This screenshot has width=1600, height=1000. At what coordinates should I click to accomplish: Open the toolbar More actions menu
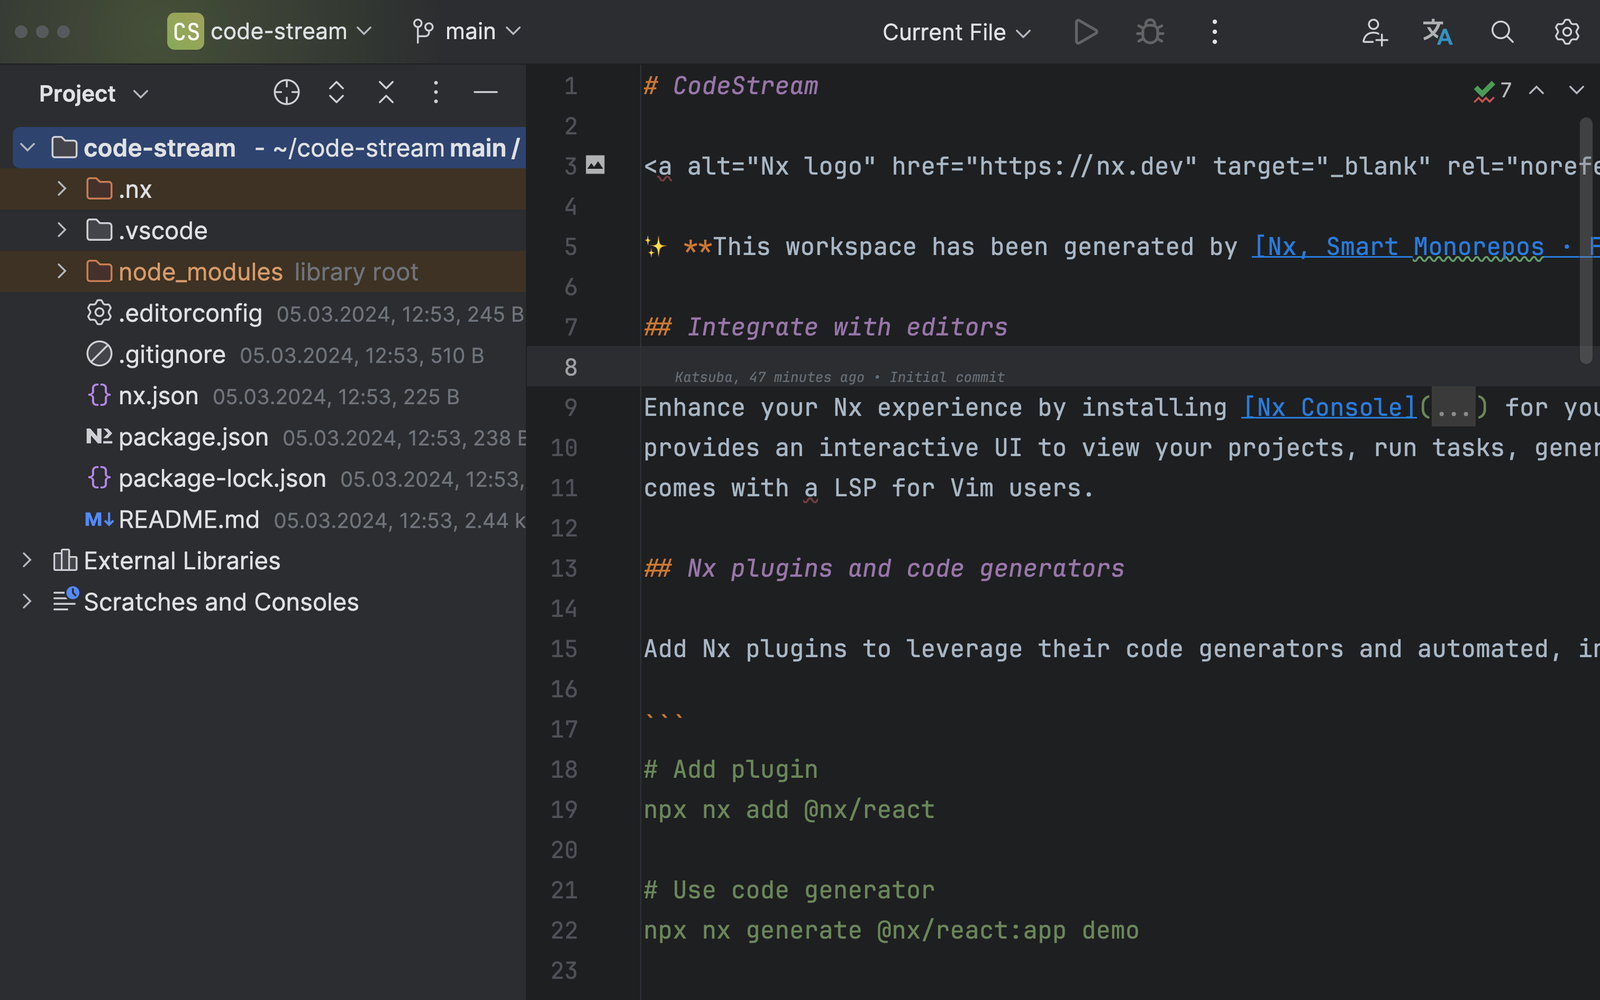[1215, 32]
